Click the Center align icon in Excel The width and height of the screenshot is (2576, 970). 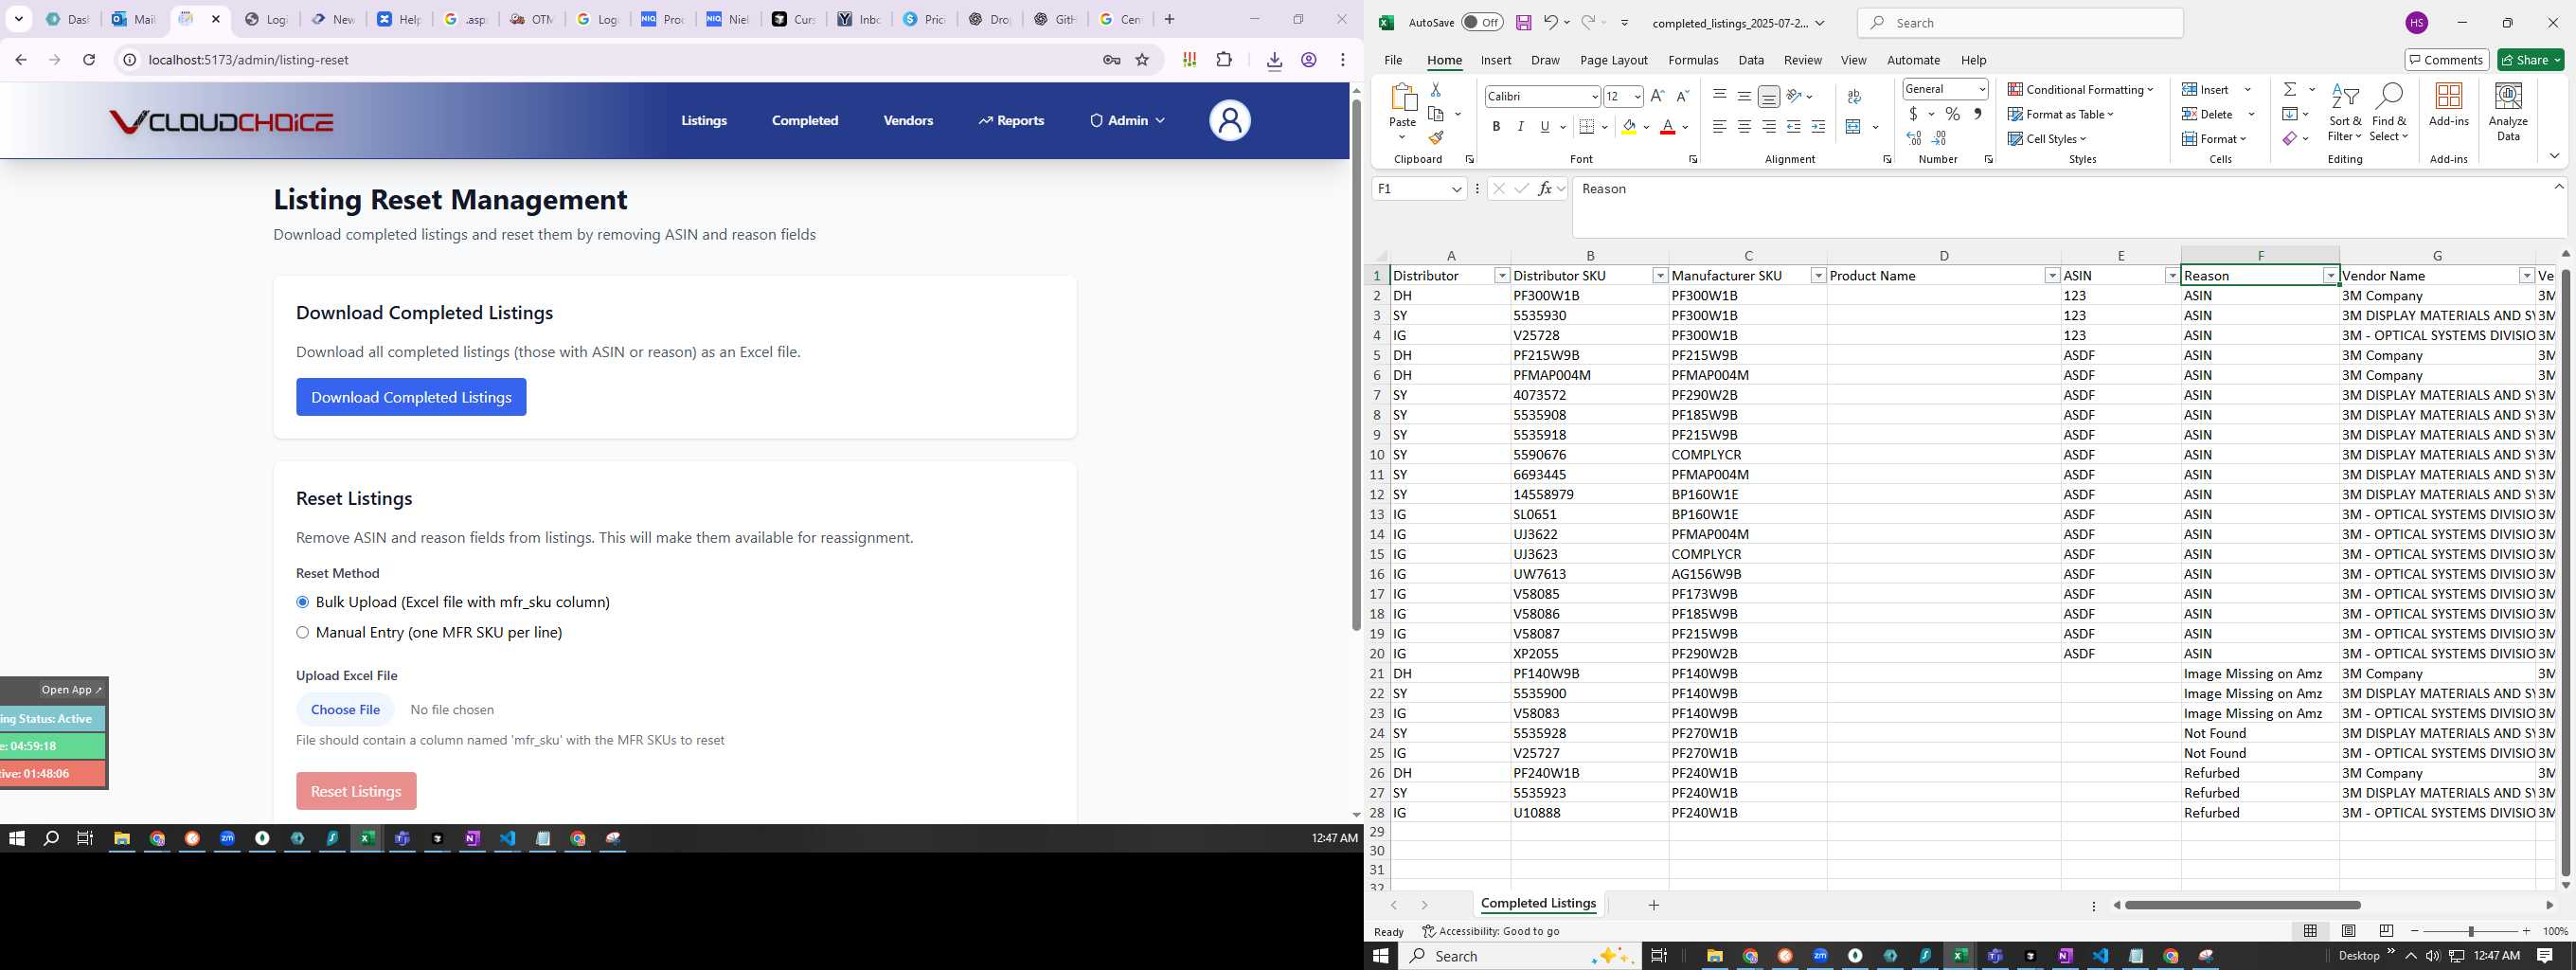[x=1744, y=127]
